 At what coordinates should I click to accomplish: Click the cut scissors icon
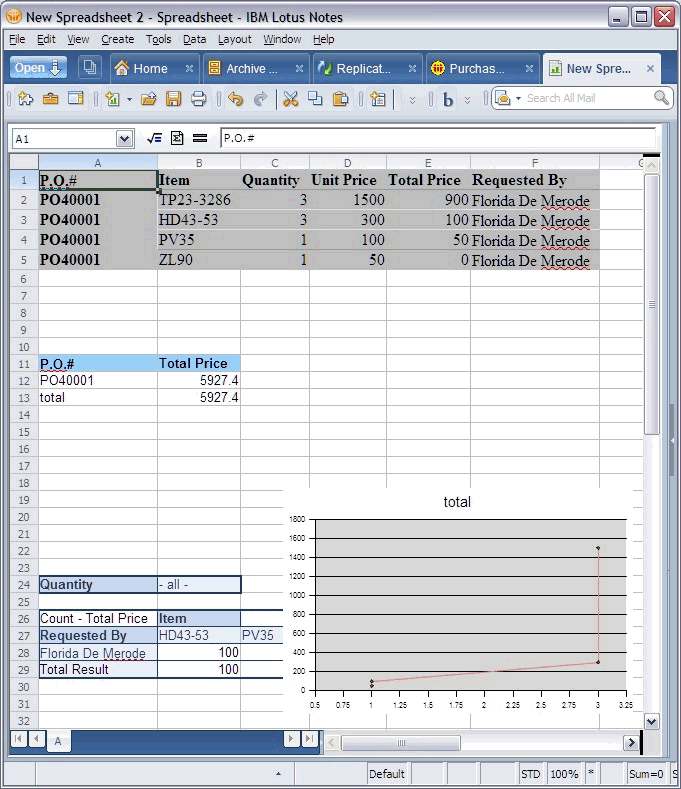pyautogui.click(x=290, y=99)
